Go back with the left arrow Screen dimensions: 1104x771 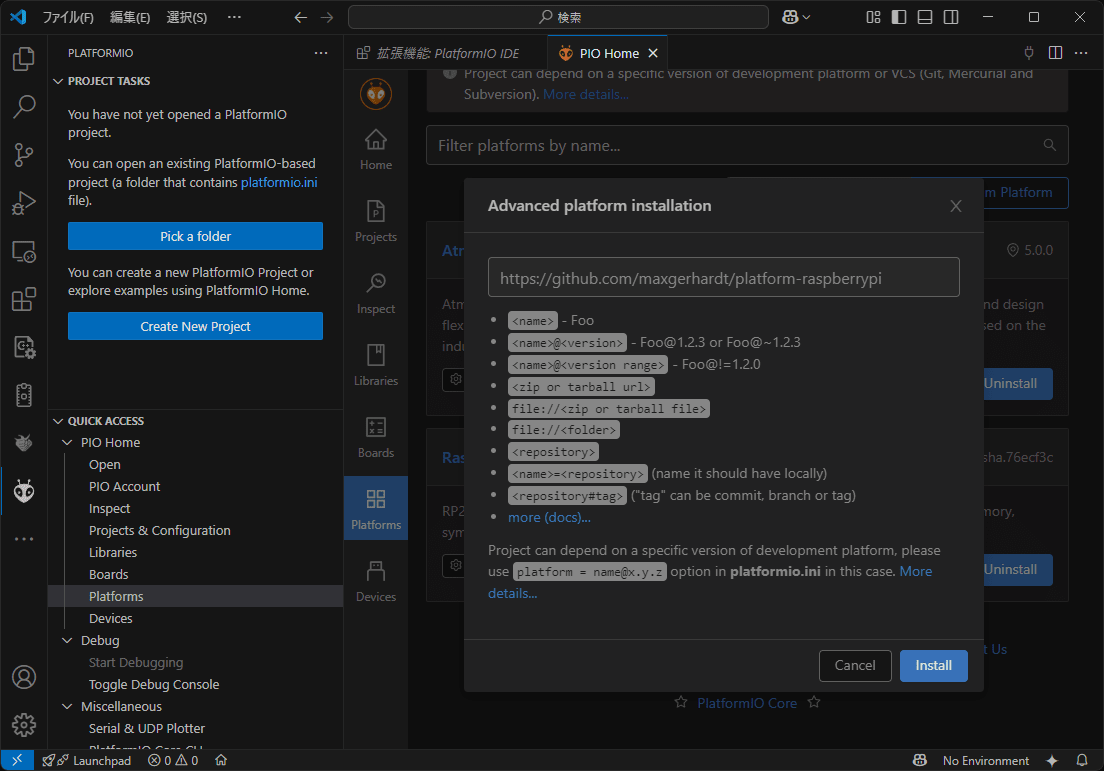click(x=301, y=17)
